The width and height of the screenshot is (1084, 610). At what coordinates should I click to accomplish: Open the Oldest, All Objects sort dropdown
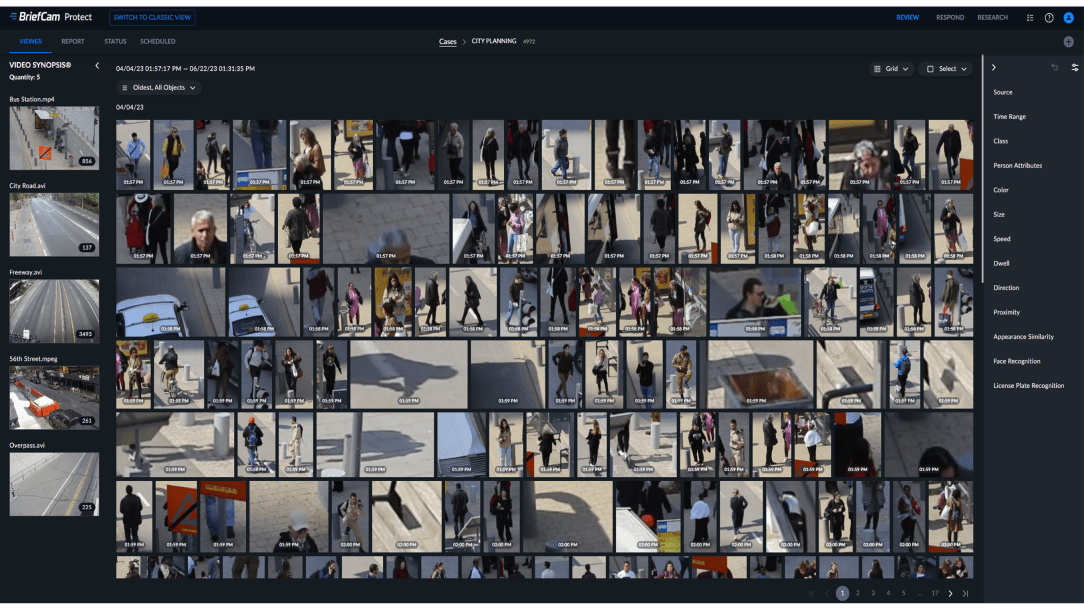(x=158, y=88)
